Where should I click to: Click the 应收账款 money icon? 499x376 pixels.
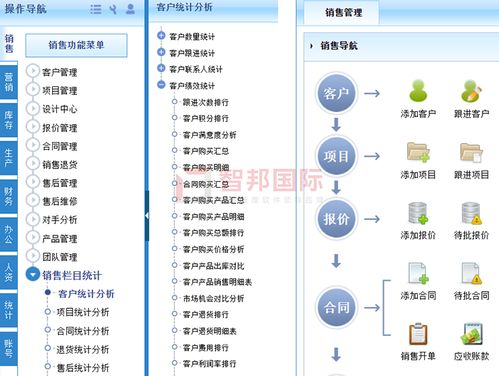pos(471,334)
